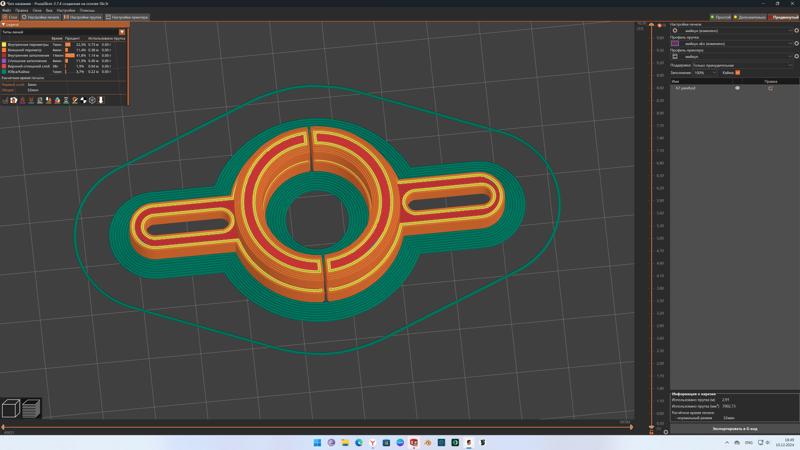The width and height of the screenshot is (800, 450).
Task: Open layer slider settings cog at bottom
Action: 666,432
